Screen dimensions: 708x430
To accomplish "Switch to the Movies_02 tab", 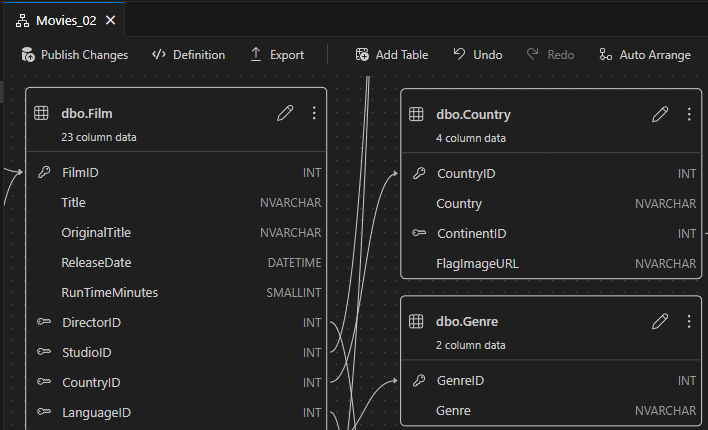I will (66, 20).
